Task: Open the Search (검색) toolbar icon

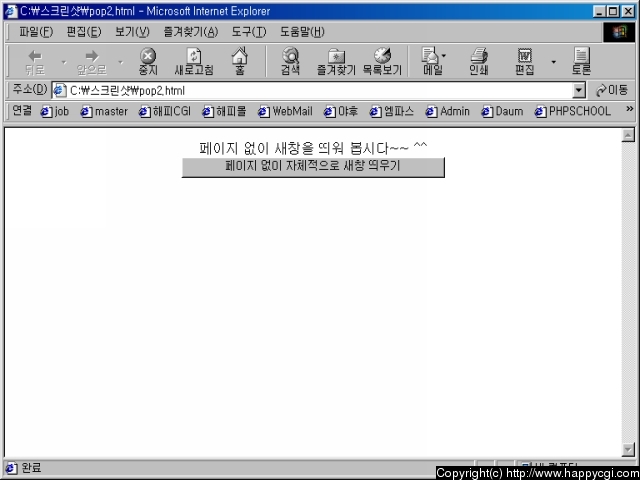Action: coord(290,62)
